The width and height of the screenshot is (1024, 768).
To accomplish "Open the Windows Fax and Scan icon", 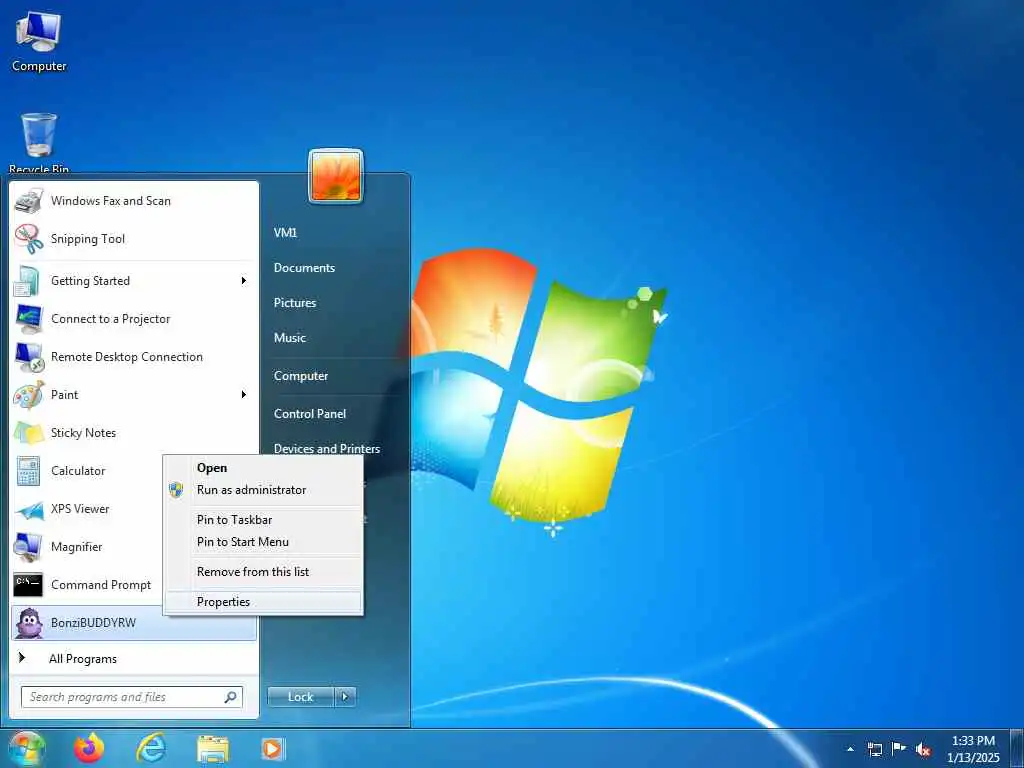I will pos(29,200).
